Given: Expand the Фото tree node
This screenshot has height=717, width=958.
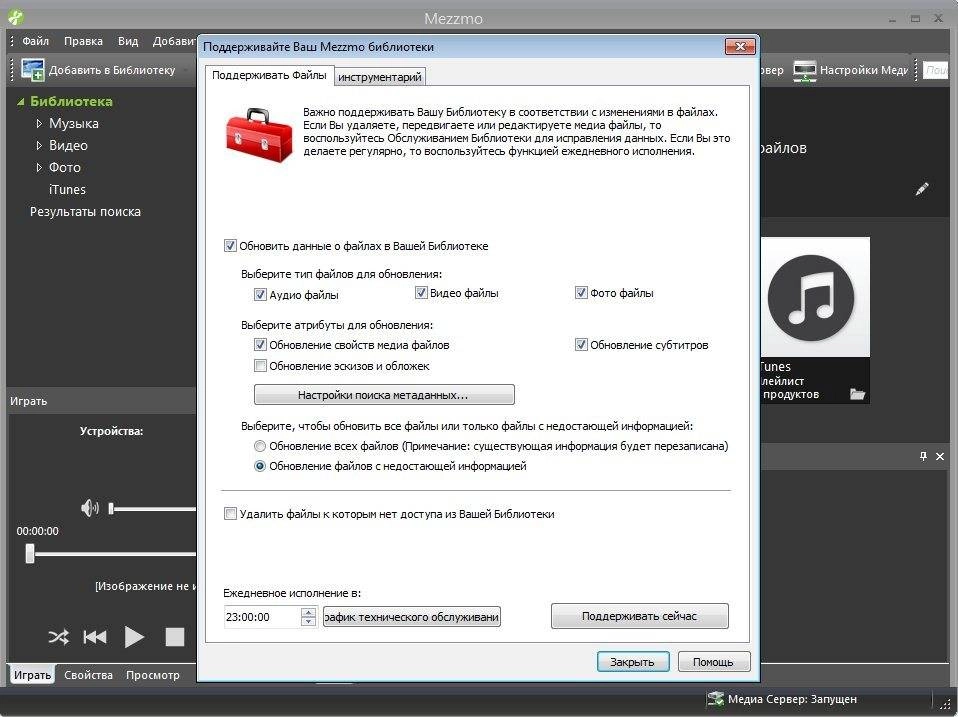Looking at the screenshot, I should tap(39, 167).
